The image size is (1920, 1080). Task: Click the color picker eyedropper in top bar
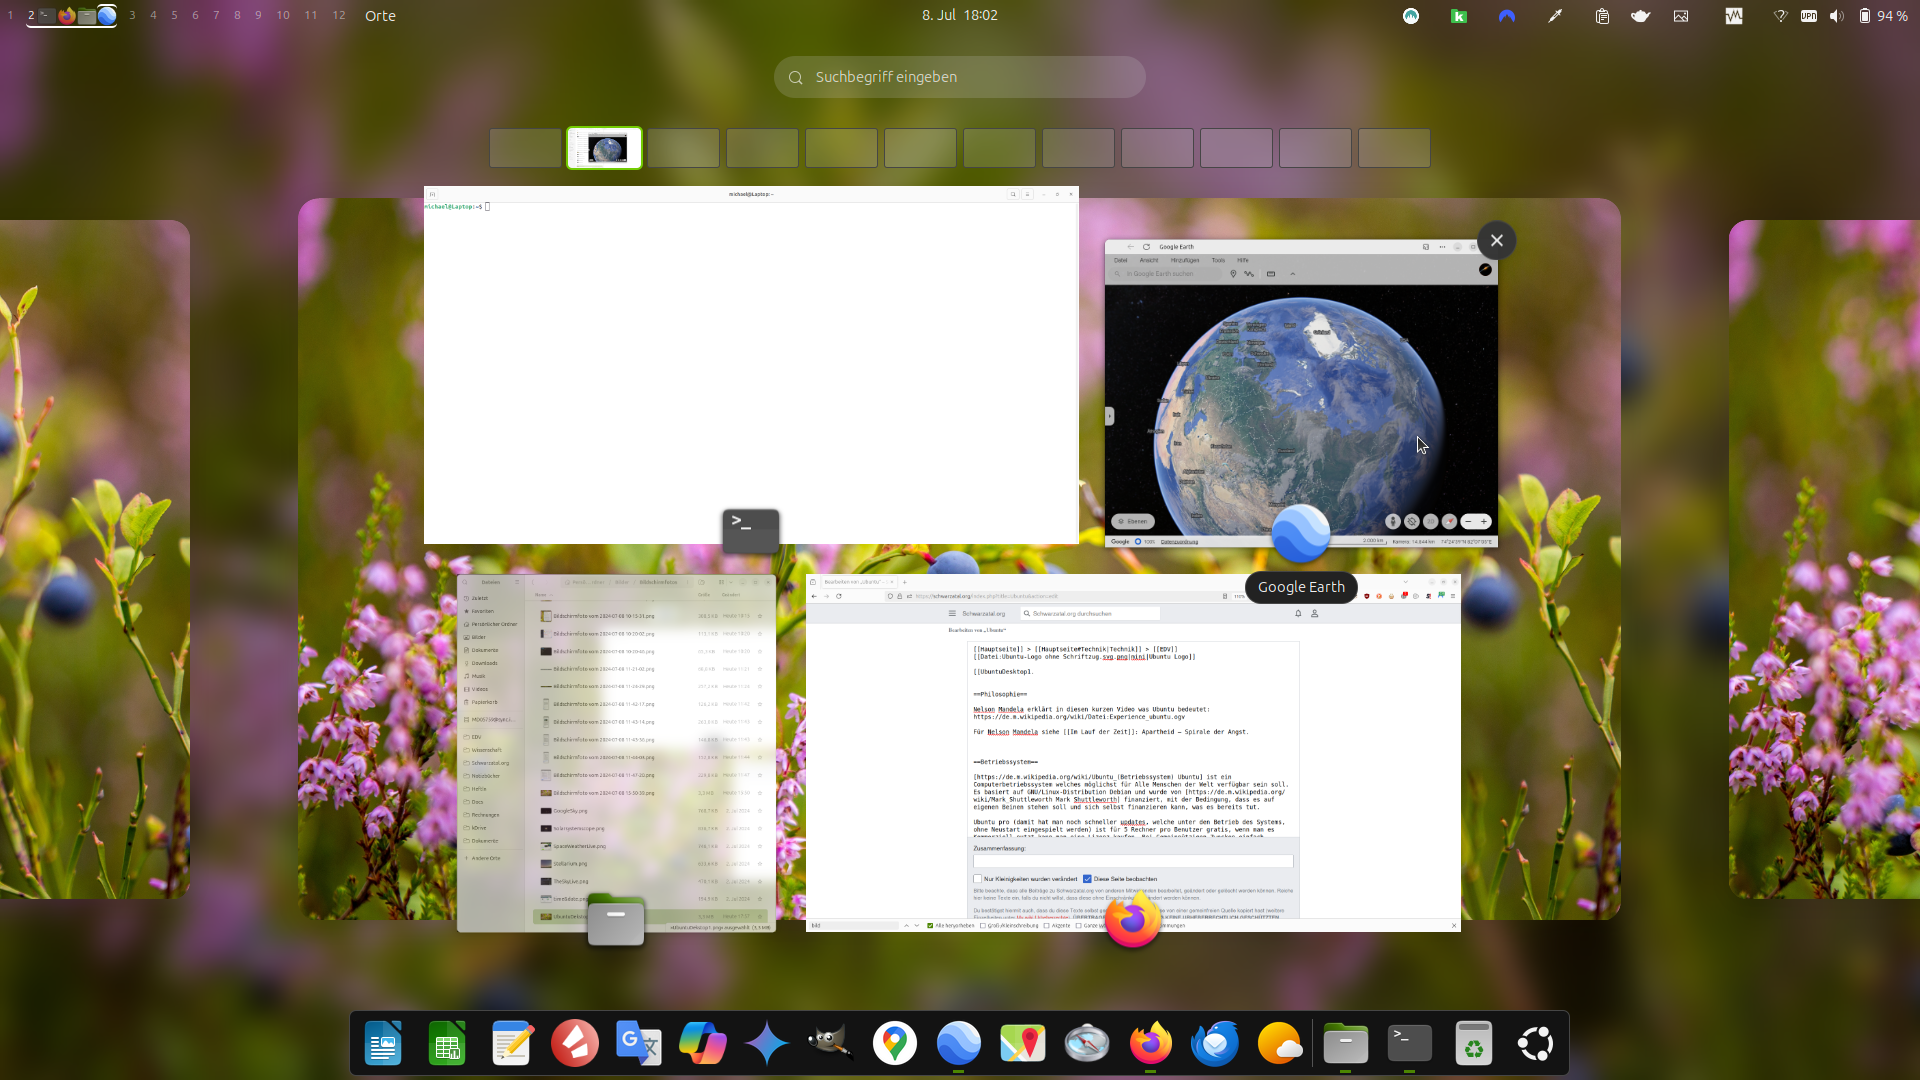[x=1555, y=16]
